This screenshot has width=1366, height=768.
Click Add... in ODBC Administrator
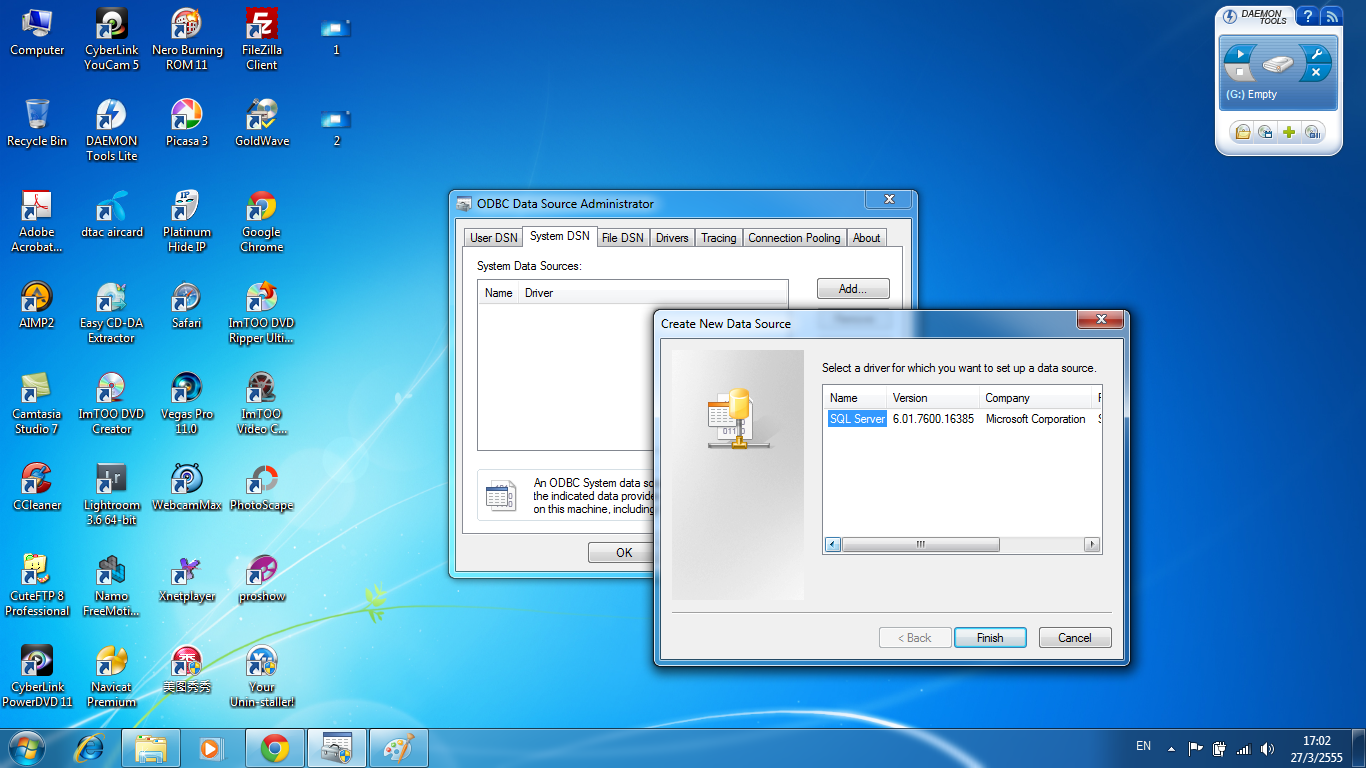(853, 289)
